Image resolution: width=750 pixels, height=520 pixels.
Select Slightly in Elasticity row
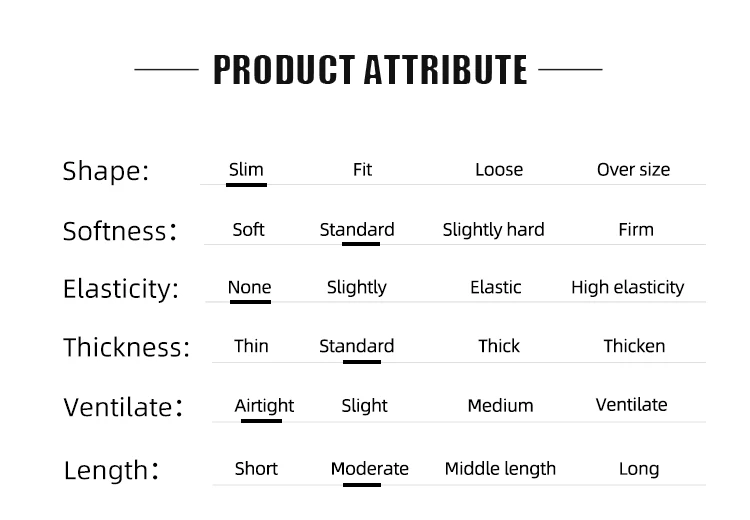356,288
